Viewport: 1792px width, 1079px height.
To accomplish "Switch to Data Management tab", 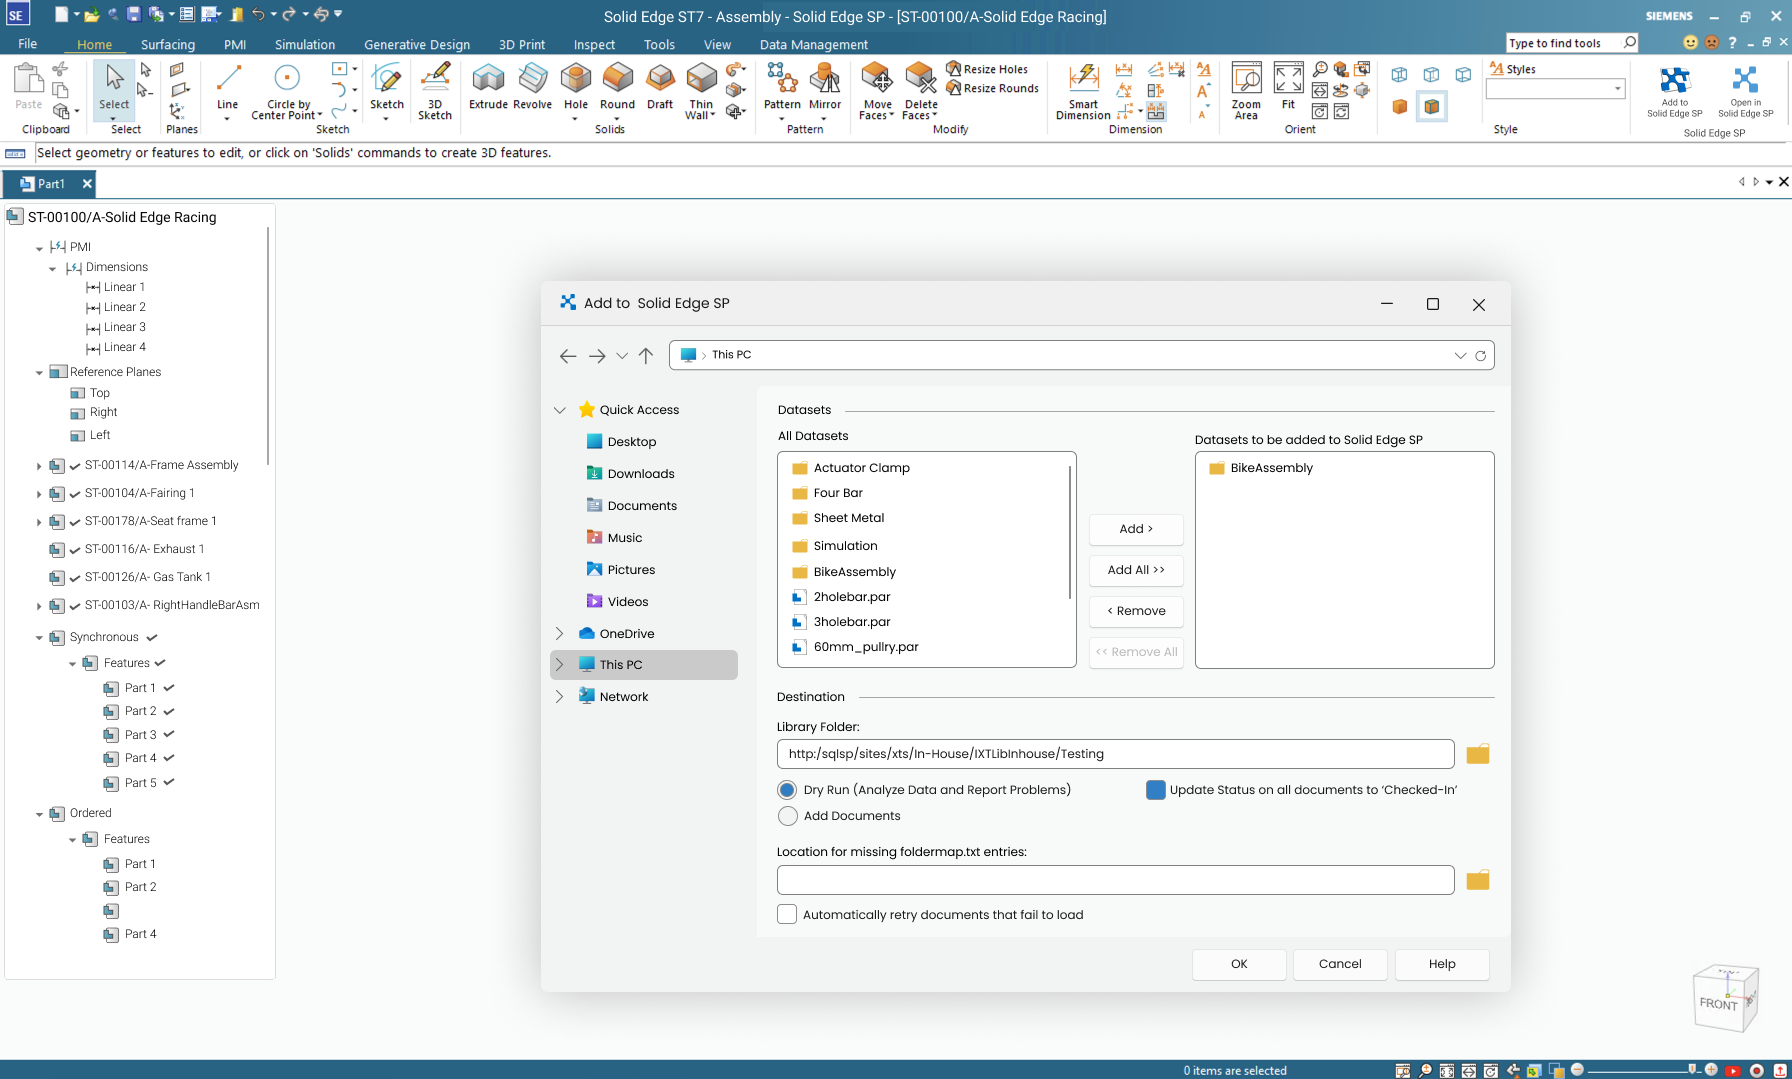I will coord(814,44).
